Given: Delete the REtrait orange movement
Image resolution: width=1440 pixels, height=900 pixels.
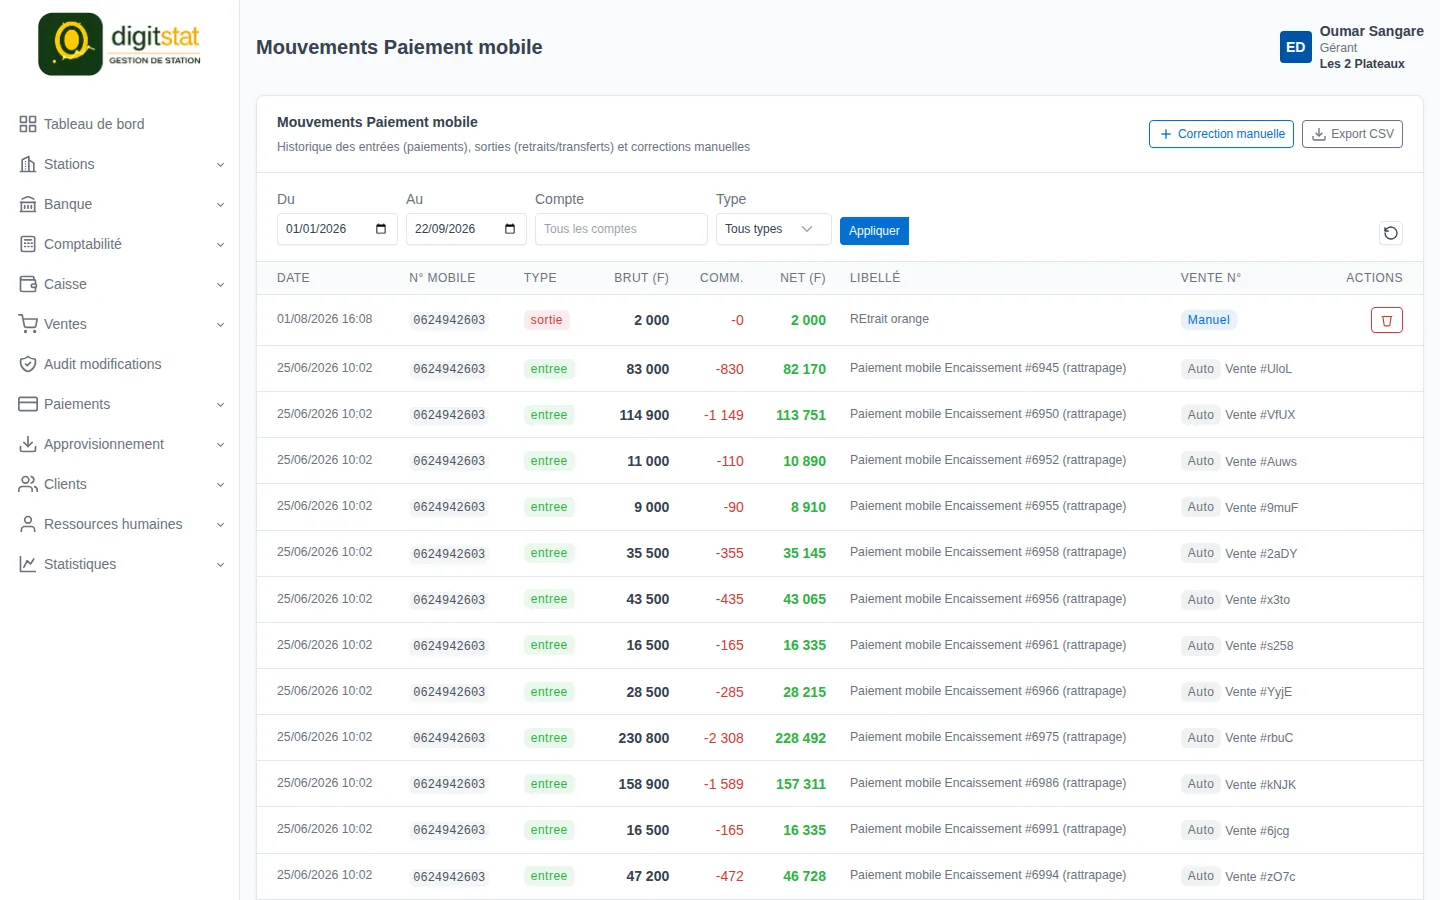Looking at the screenshot, I should (1386, 320).
